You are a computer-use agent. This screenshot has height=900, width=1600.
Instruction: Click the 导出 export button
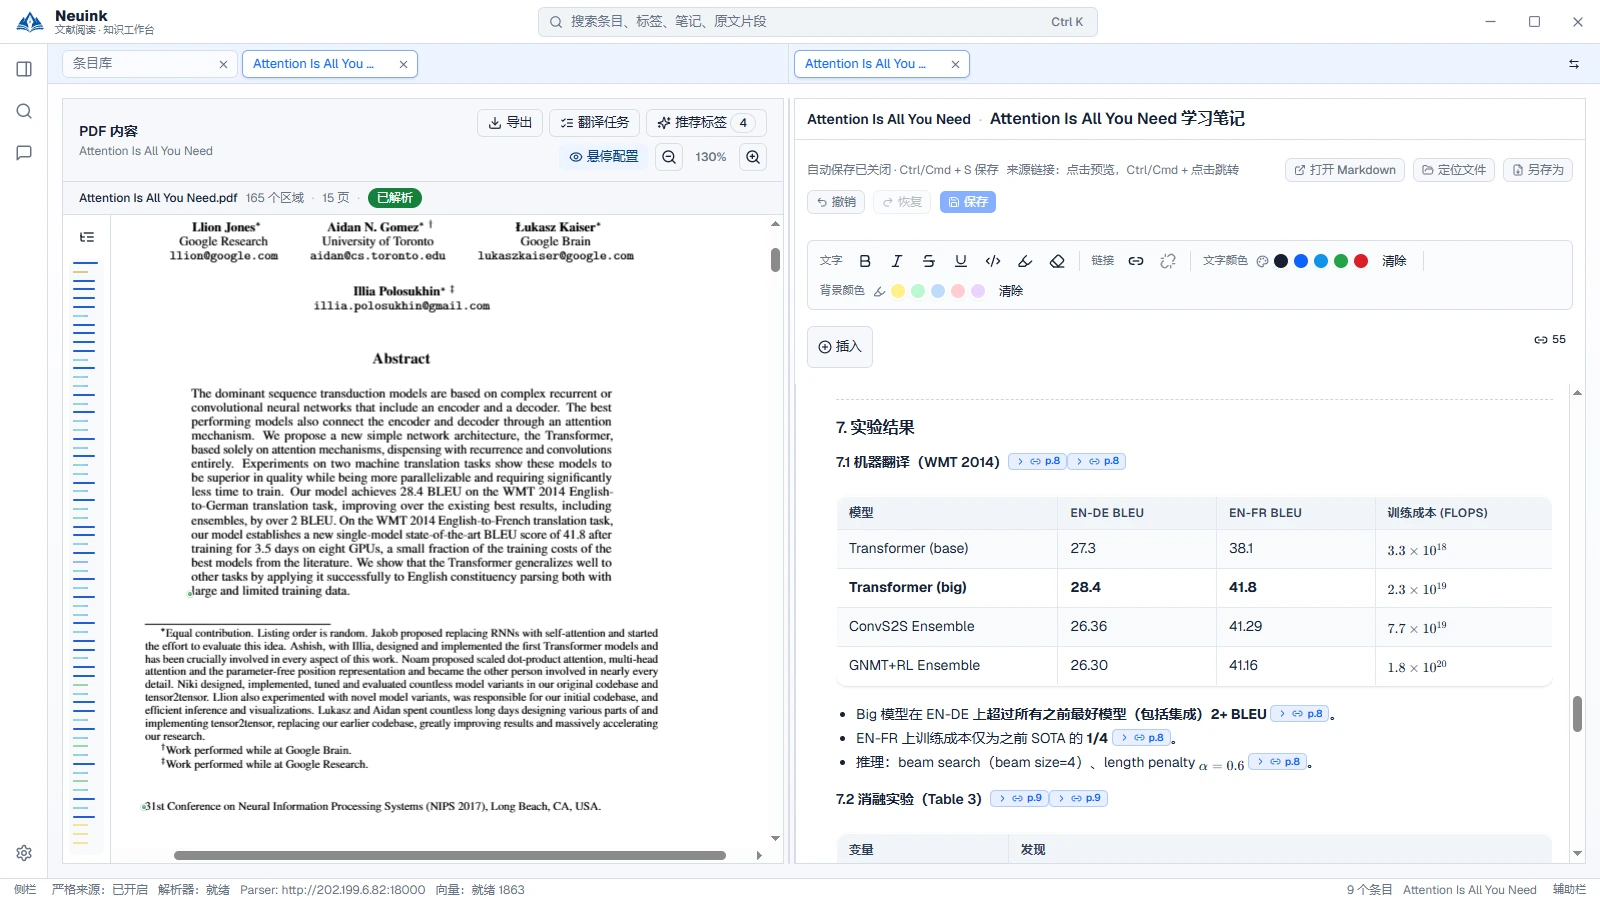510,123
